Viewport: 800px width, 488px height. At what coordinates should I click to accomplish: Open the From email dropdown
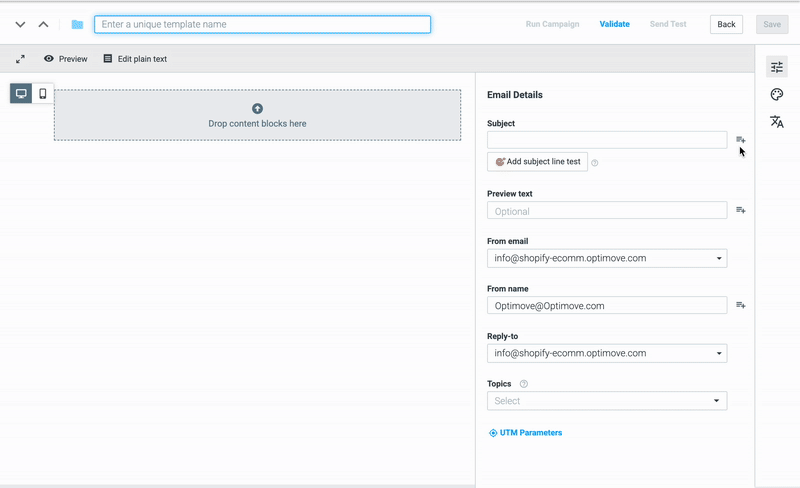607,258
